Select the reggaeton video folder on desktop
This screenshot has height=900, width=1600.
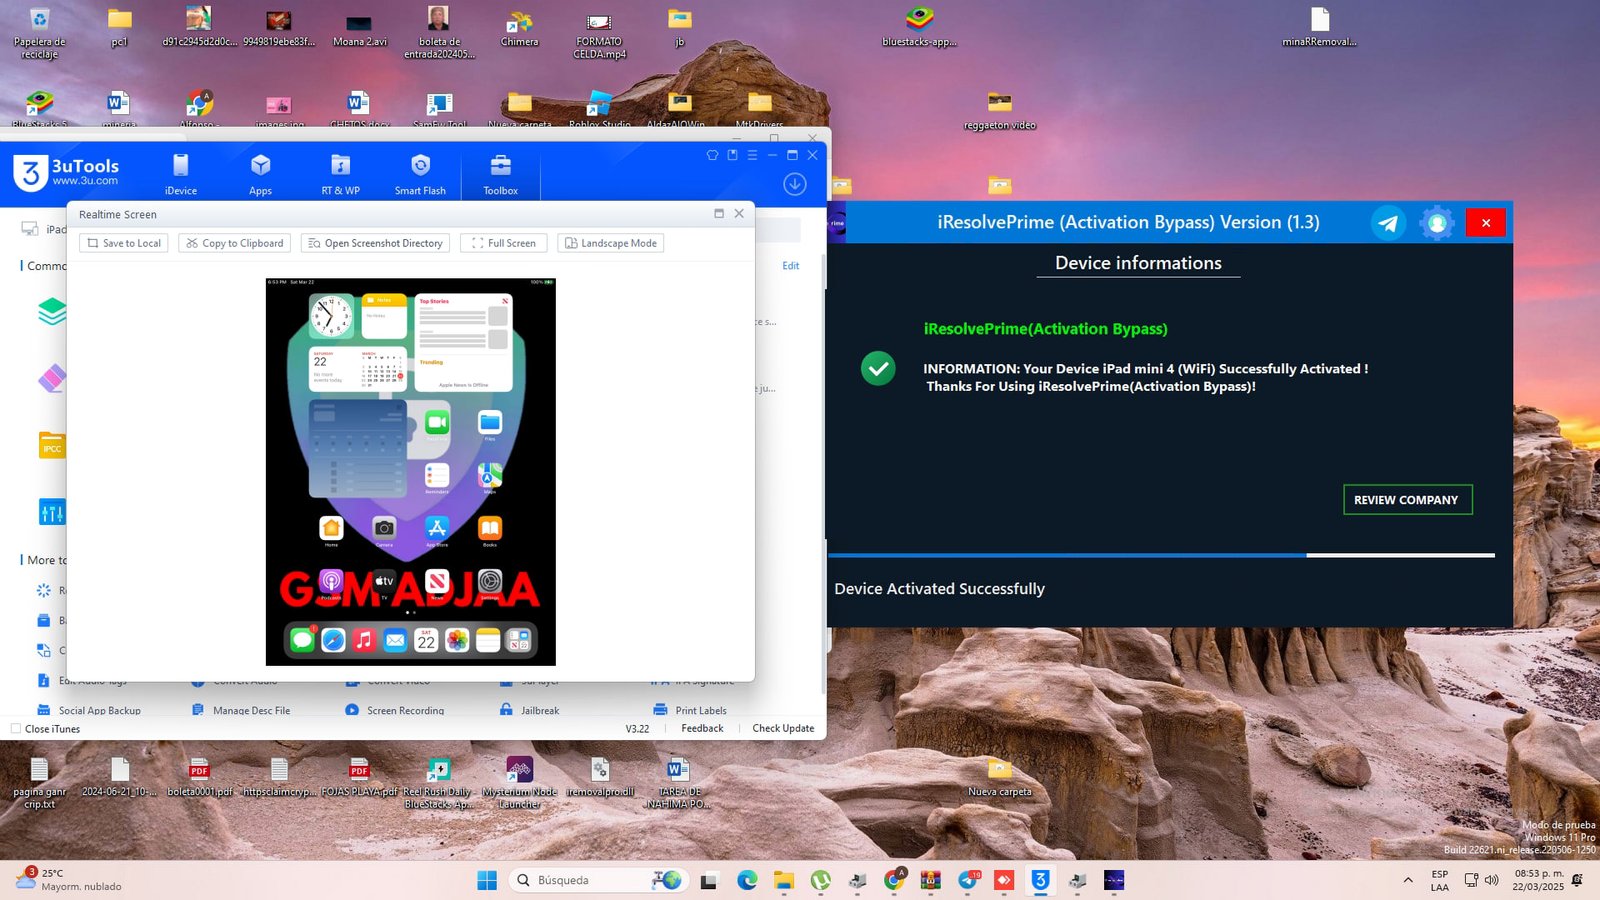(x=999, y=110)
